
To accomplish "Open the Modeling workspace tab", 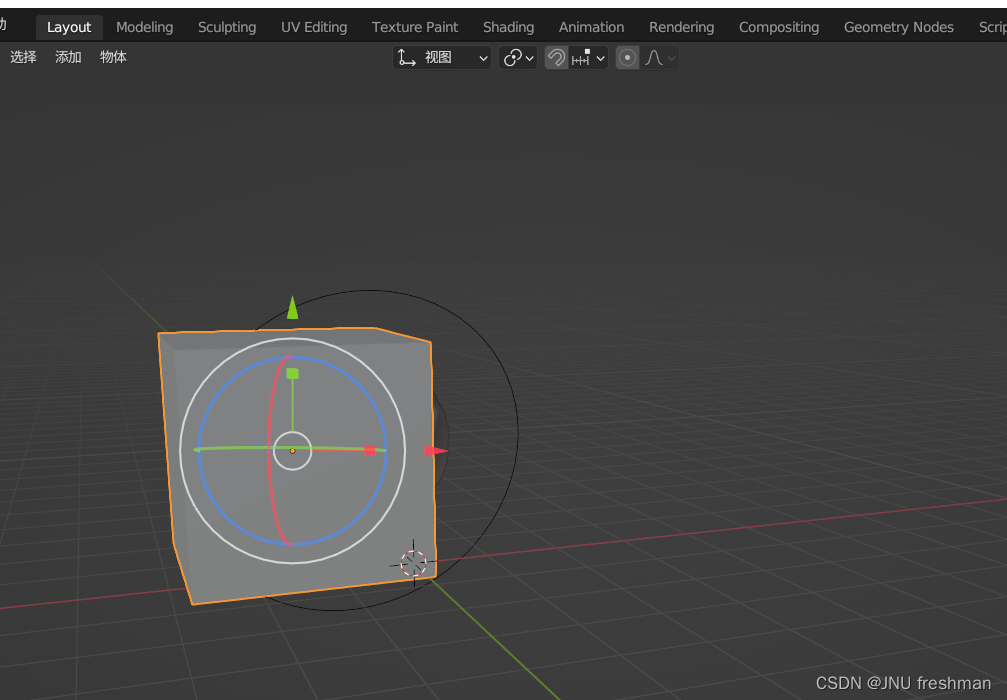I will tap(144, 28).
